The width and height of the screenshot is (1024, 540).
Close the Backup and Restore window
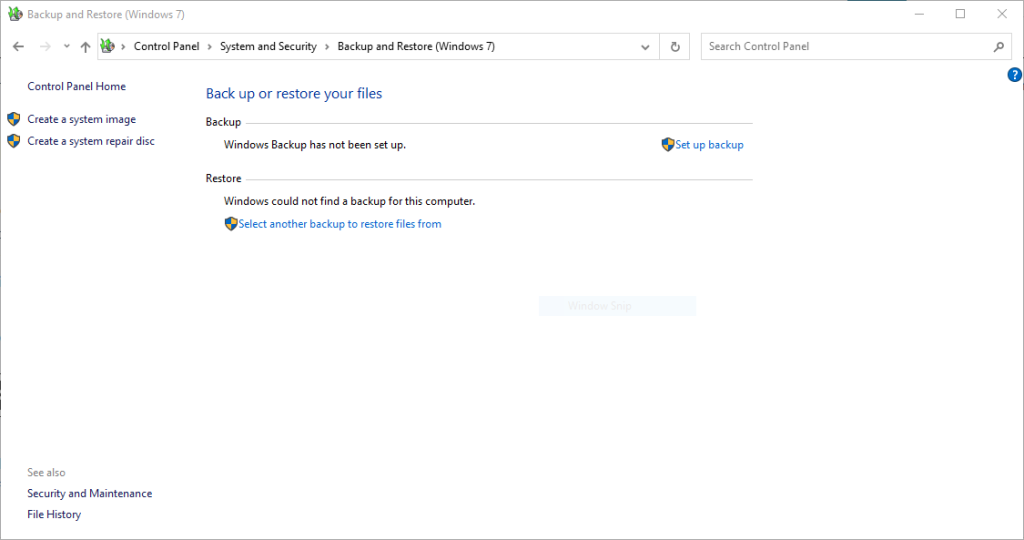1002,14
